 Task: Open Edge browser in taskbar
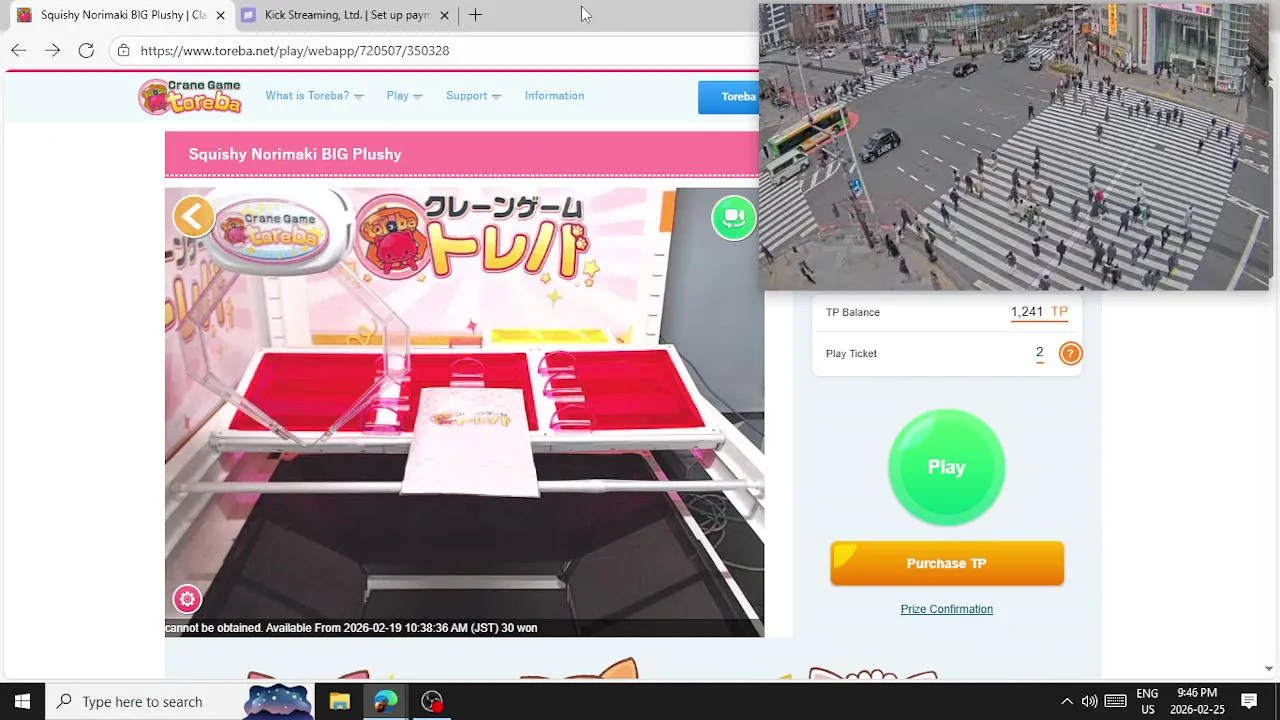385,701
